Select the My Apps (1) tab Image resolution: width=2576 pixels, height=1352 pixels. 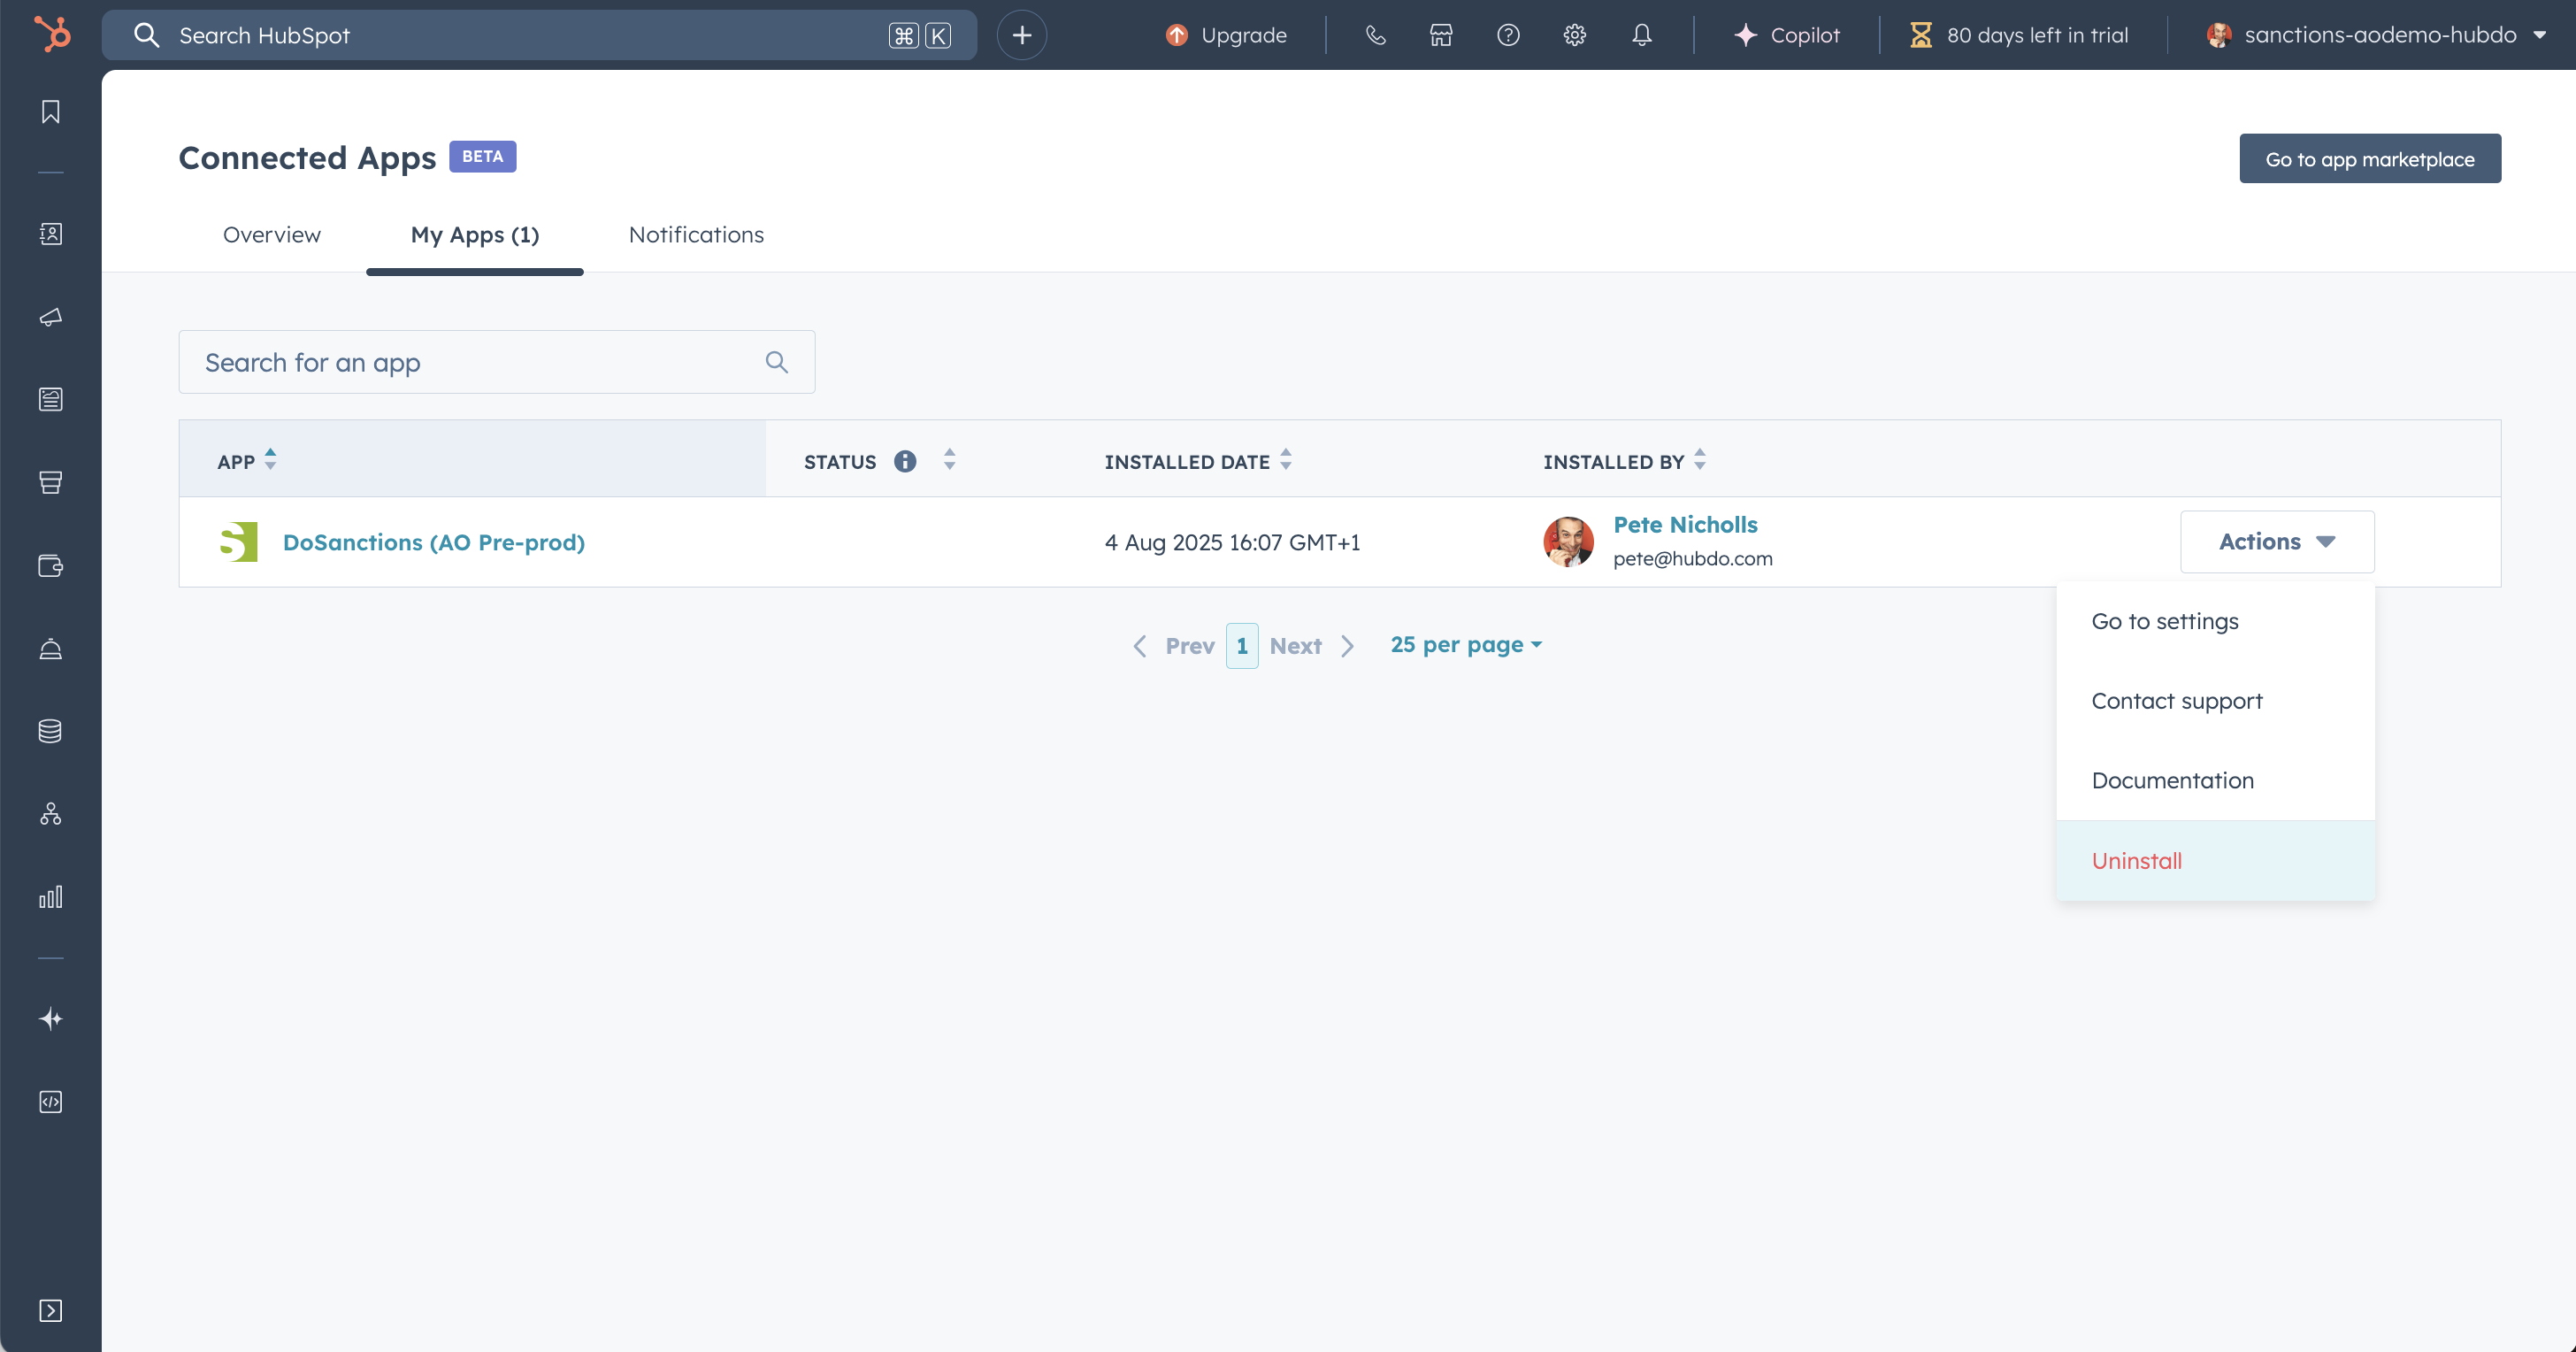coord(475,235)
